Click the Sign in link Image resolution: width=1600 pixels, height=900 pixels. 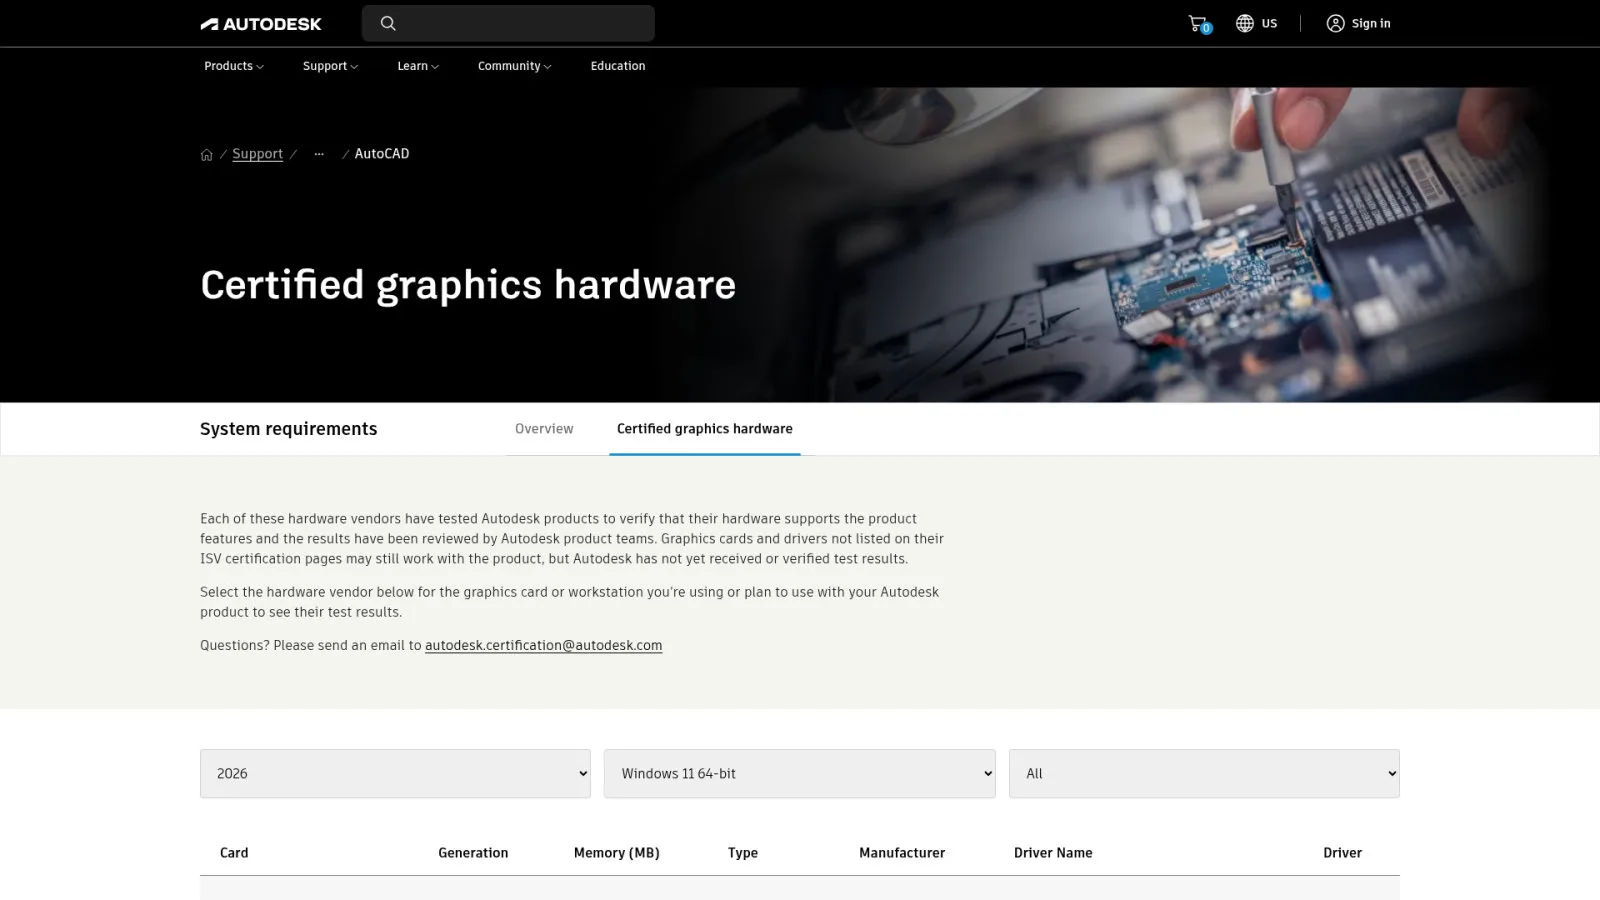[x=1371, y=23]
